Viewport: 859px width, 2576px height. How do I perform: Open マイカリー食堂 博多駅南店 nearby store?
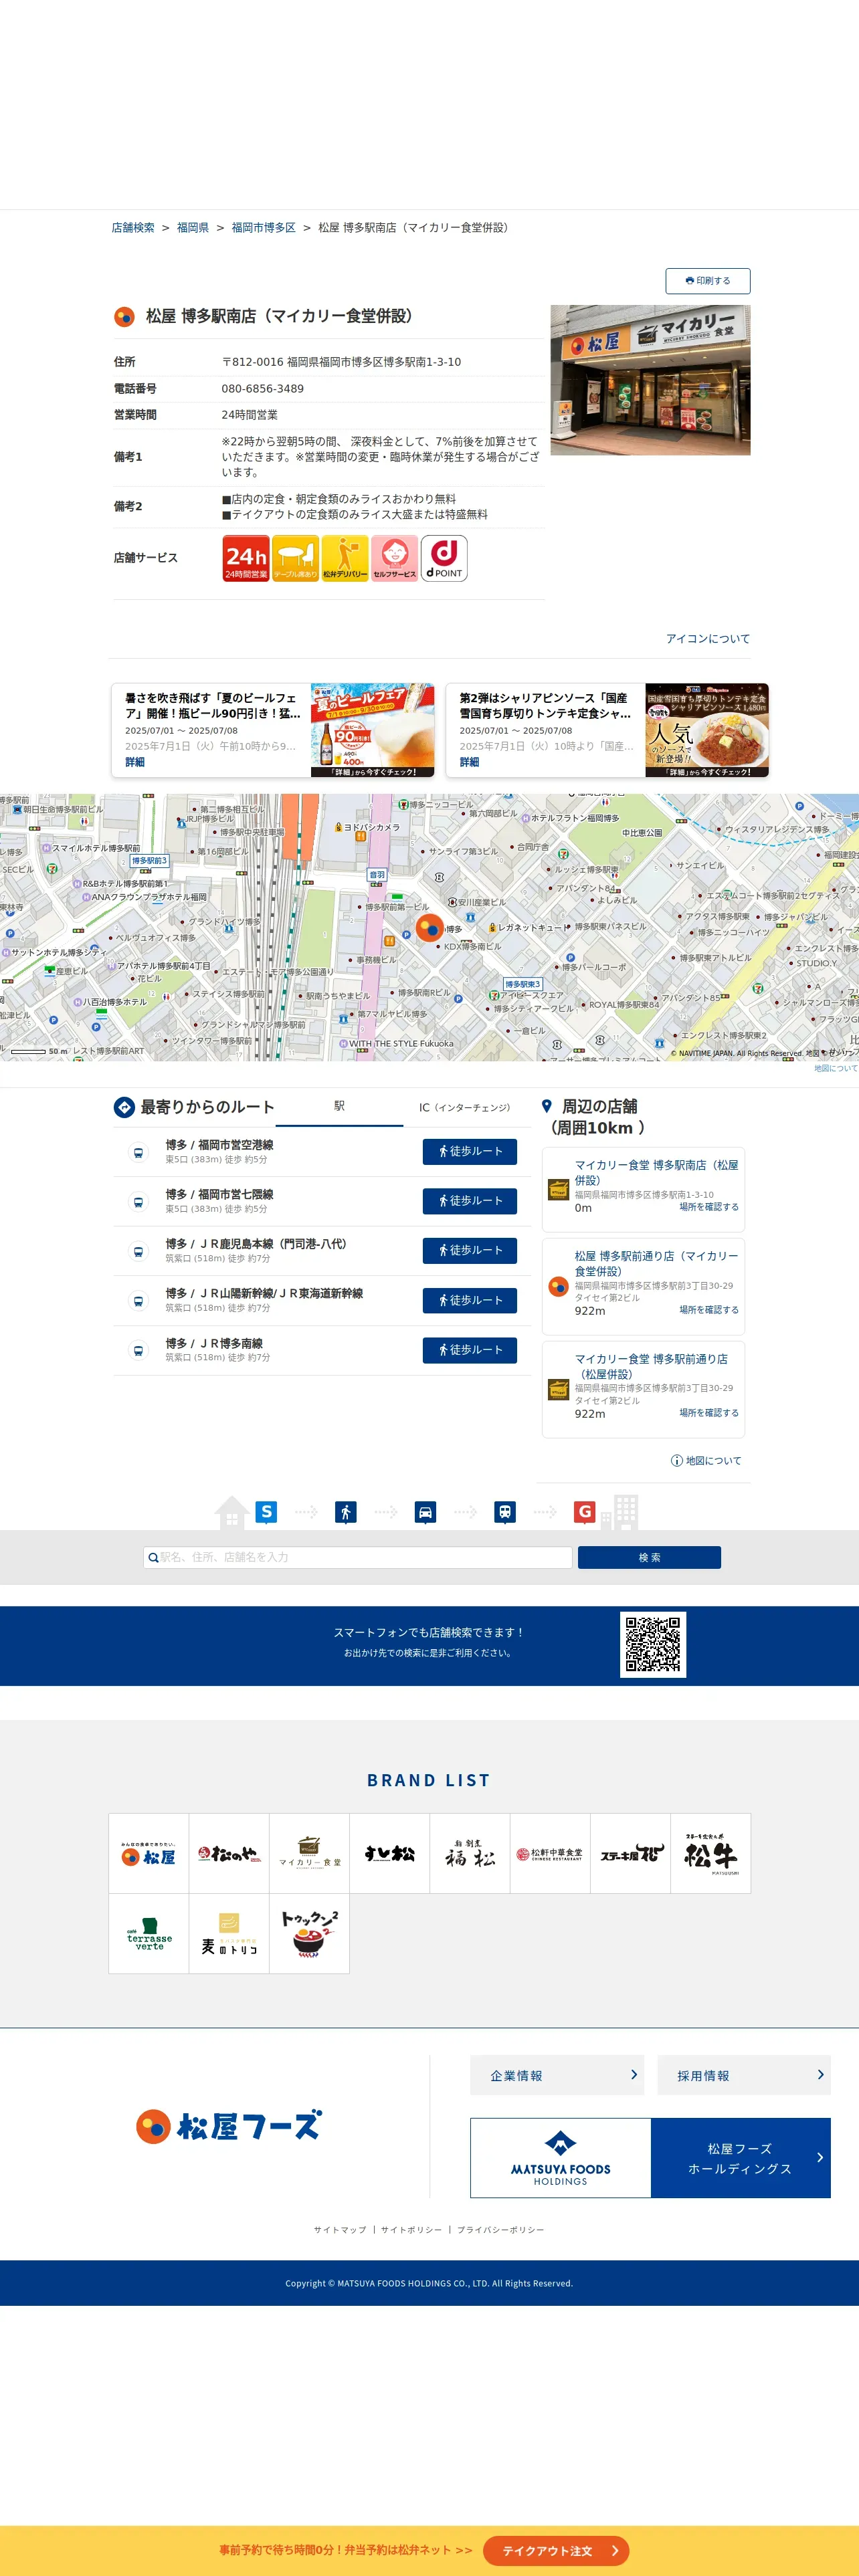(656, 1172)
